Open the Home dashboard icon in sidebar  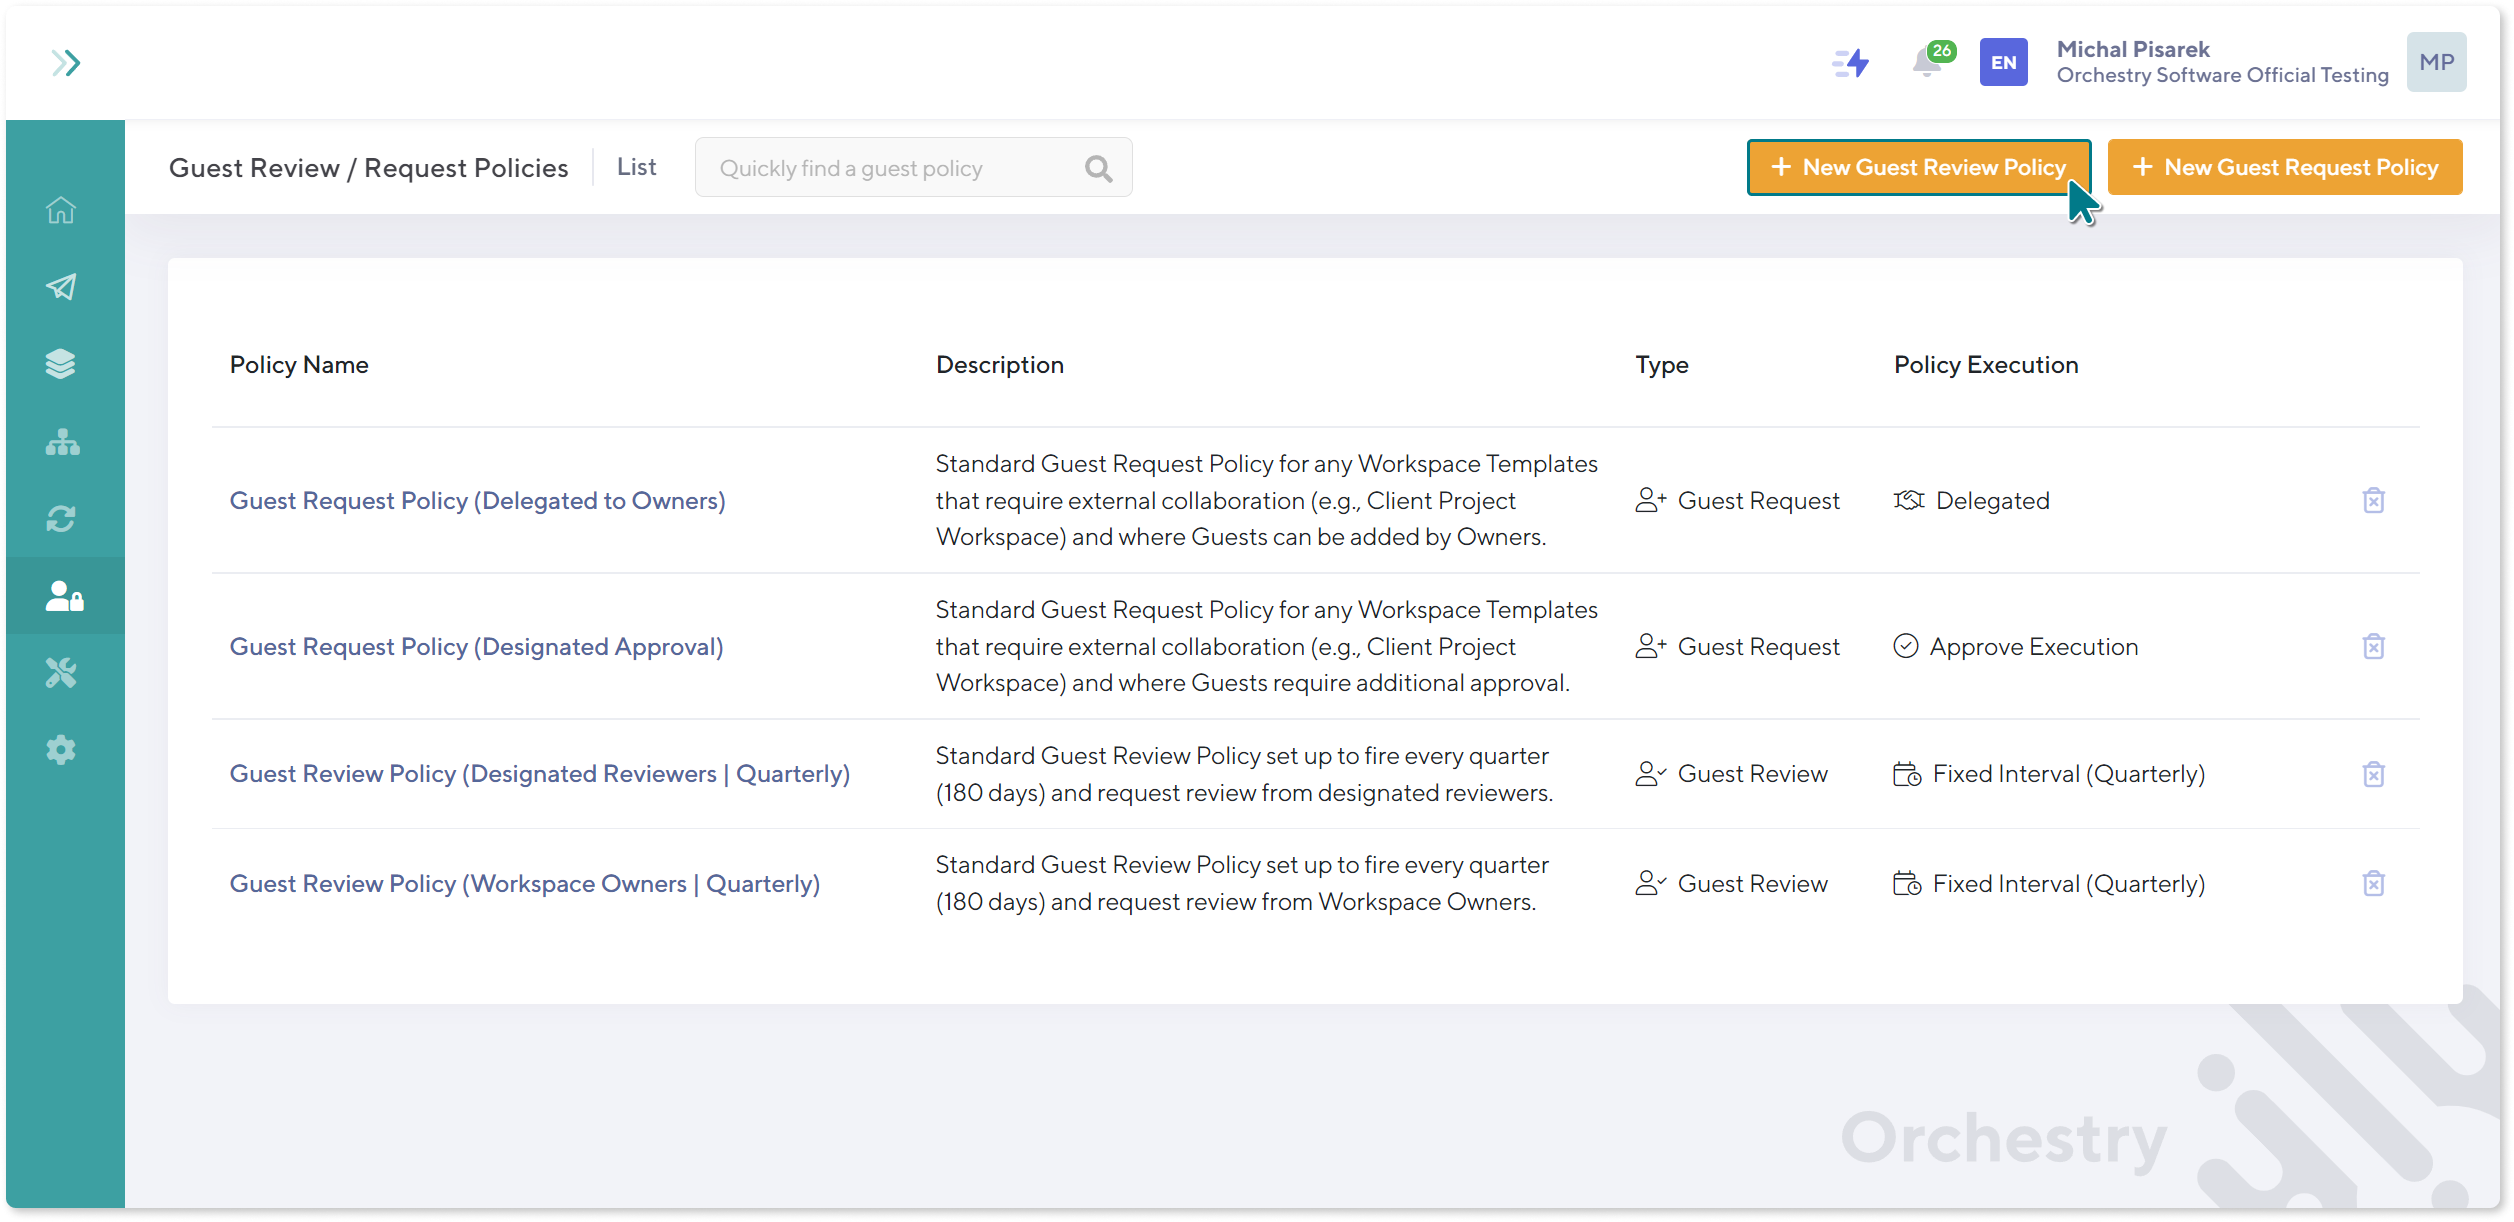pos(62,211)
